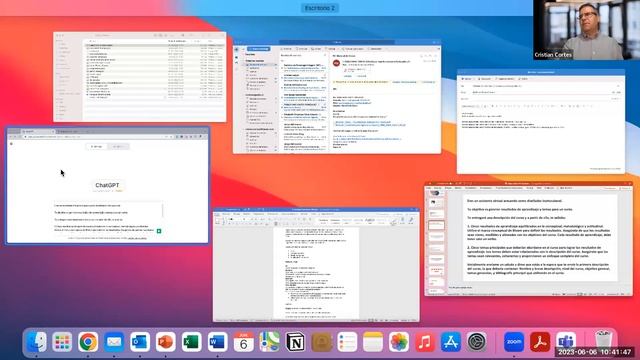Open Microsoft Outlook from the Dock

pyautogui.click(x=140, y=342)
